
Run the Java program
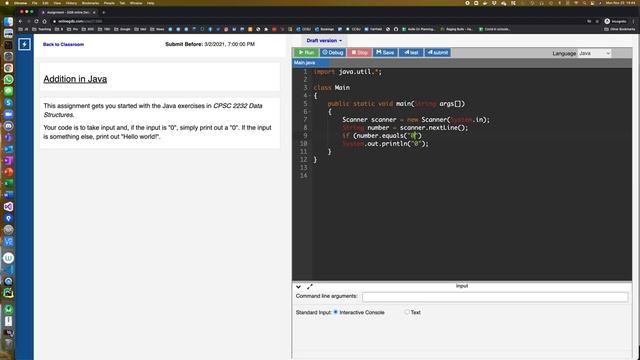306,53
